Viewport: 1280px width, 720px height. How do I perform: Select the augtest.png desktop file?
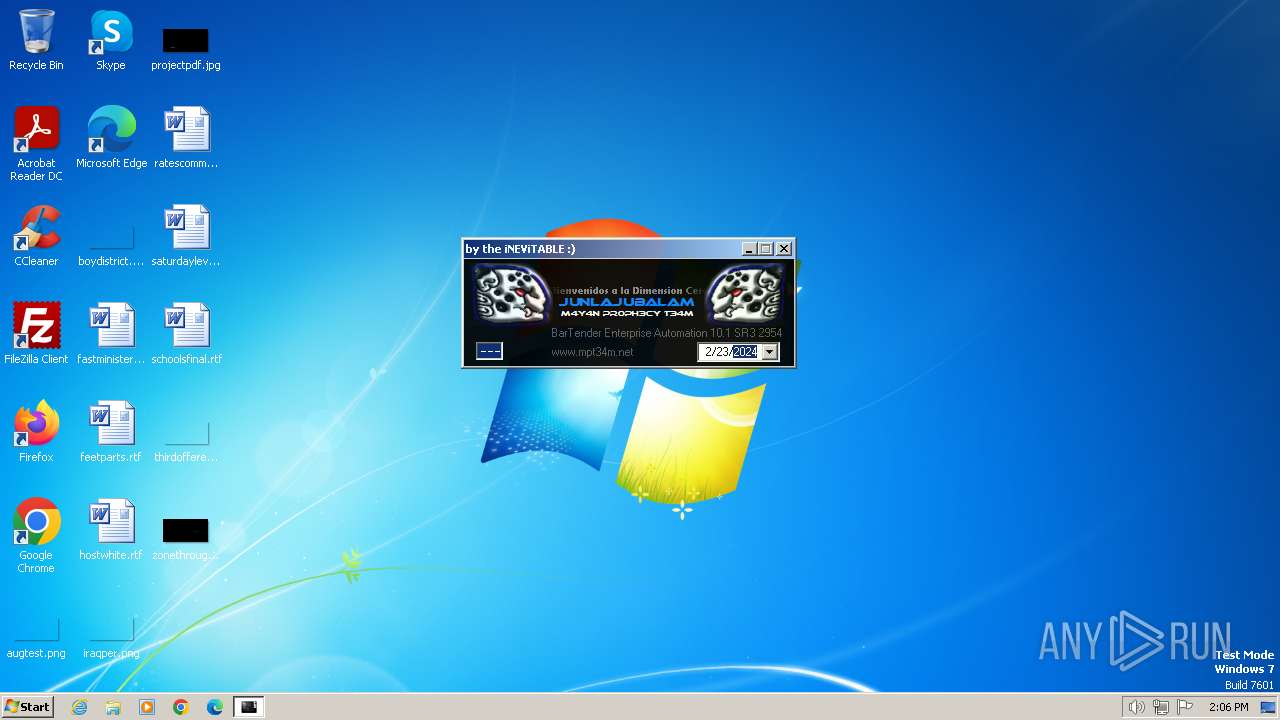tap(36, 638)
